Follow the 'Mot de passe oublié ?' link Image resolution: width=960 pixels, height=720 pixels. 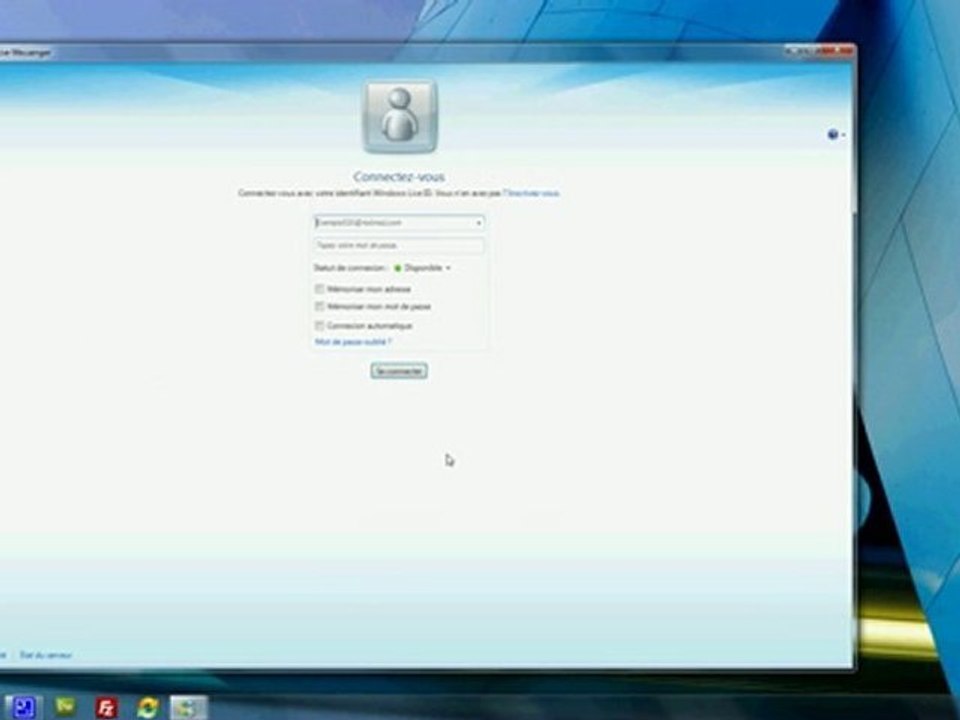353,342
